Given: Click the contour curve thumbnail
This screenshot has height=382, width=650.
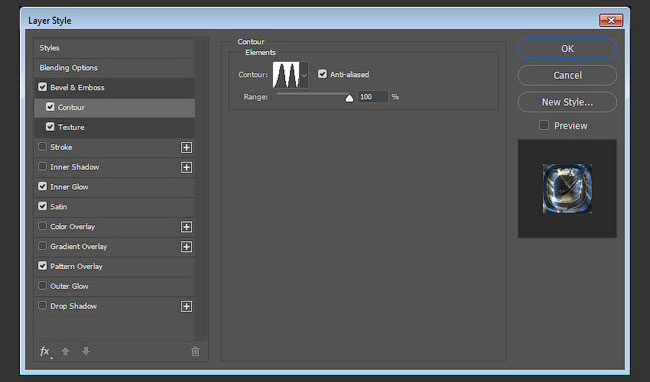Looking at the screenshot, I should pyautogui.click(x=286, y=75).
